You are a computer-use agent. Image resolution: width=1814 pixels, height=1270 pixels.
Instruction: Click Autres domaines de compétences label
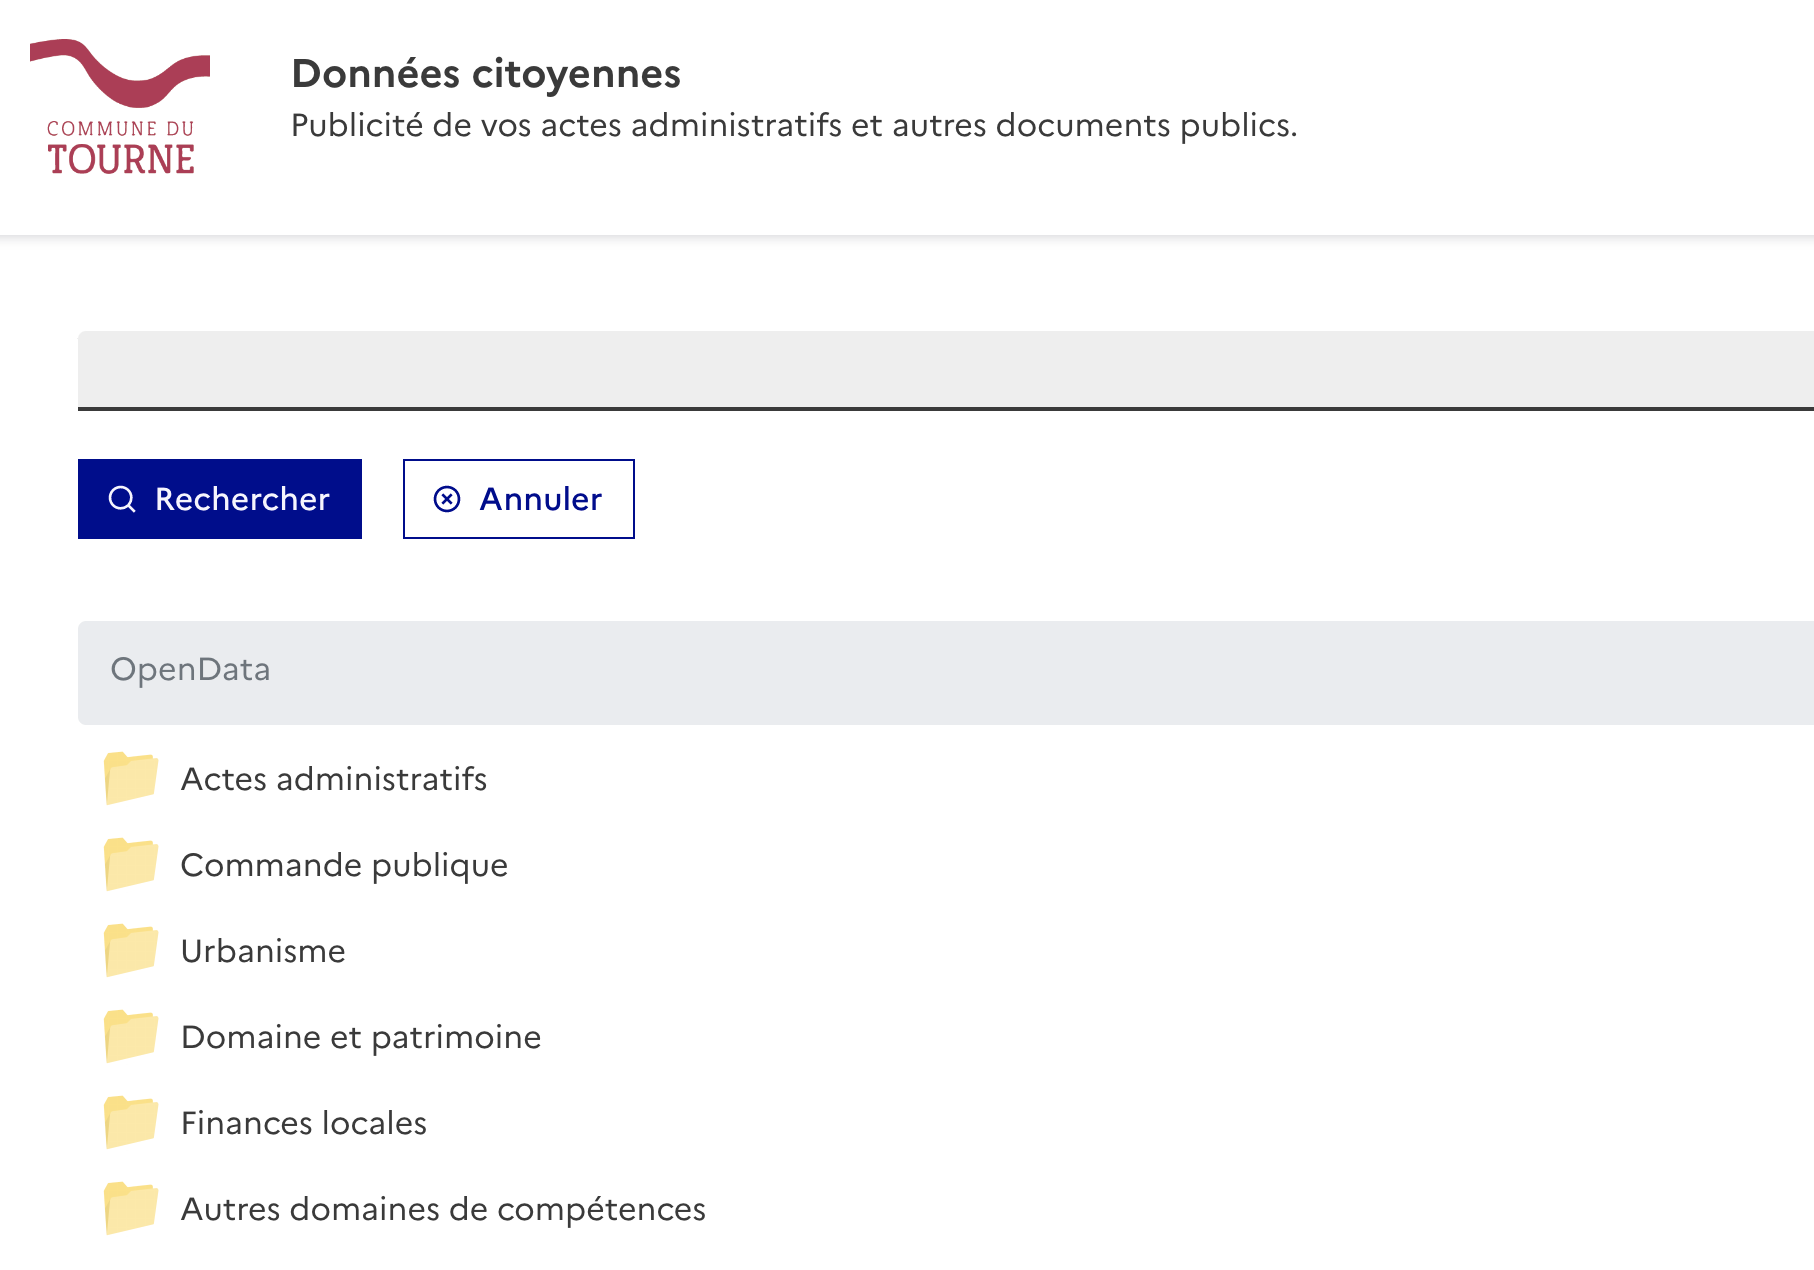click(443, 1210)
